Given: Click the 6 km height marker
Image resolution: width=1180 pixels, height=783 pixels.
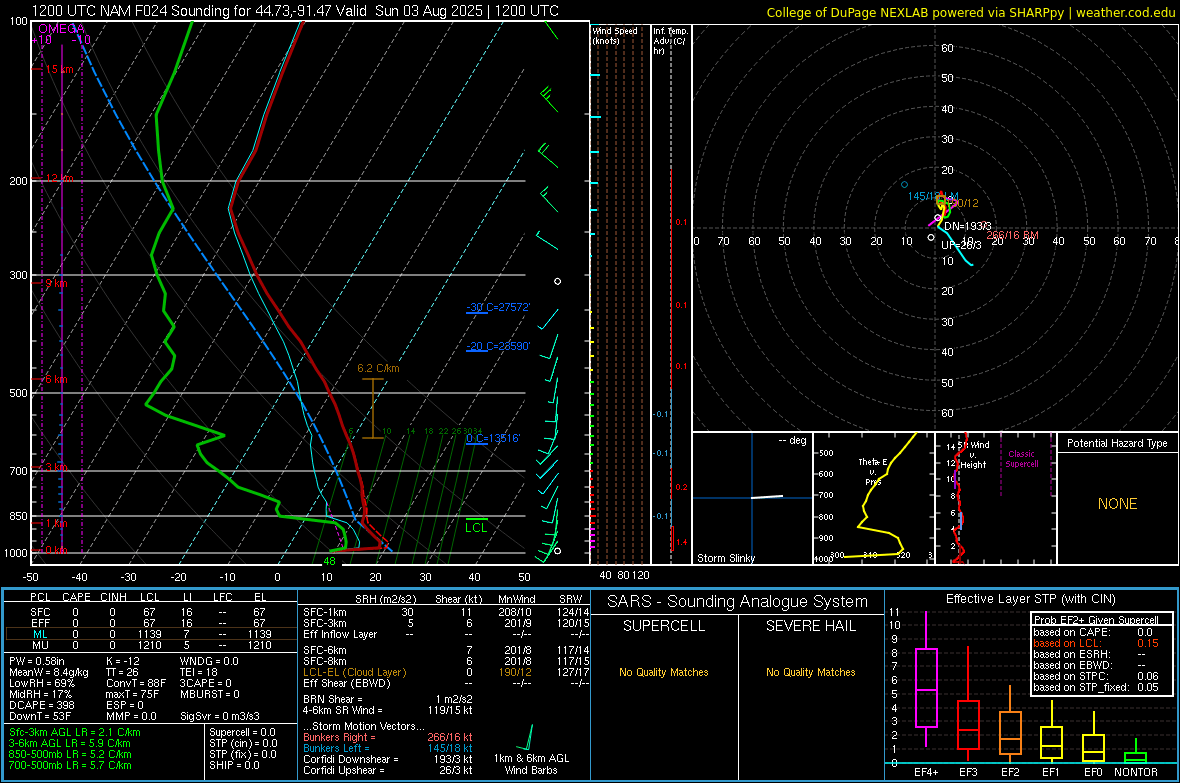Looking at the screenshot, I should click(x=56, y=379).
